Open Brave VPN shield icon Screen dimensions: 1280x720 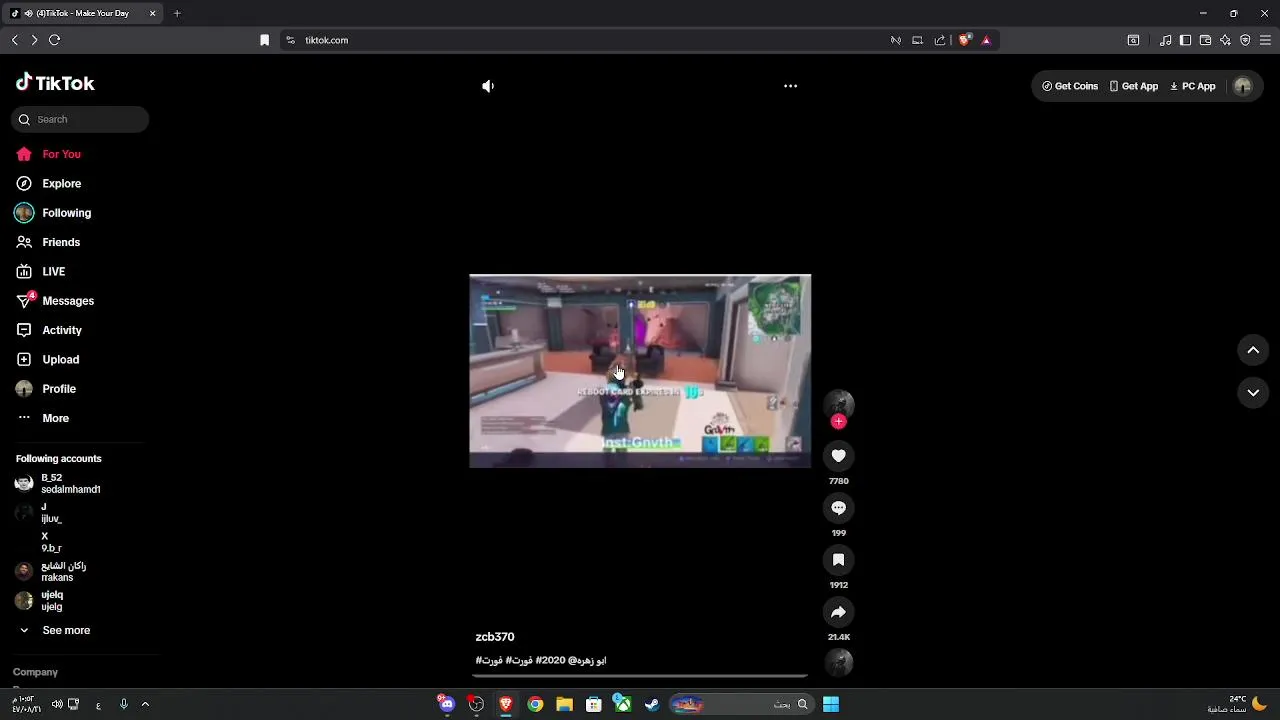pos(1245,40)
